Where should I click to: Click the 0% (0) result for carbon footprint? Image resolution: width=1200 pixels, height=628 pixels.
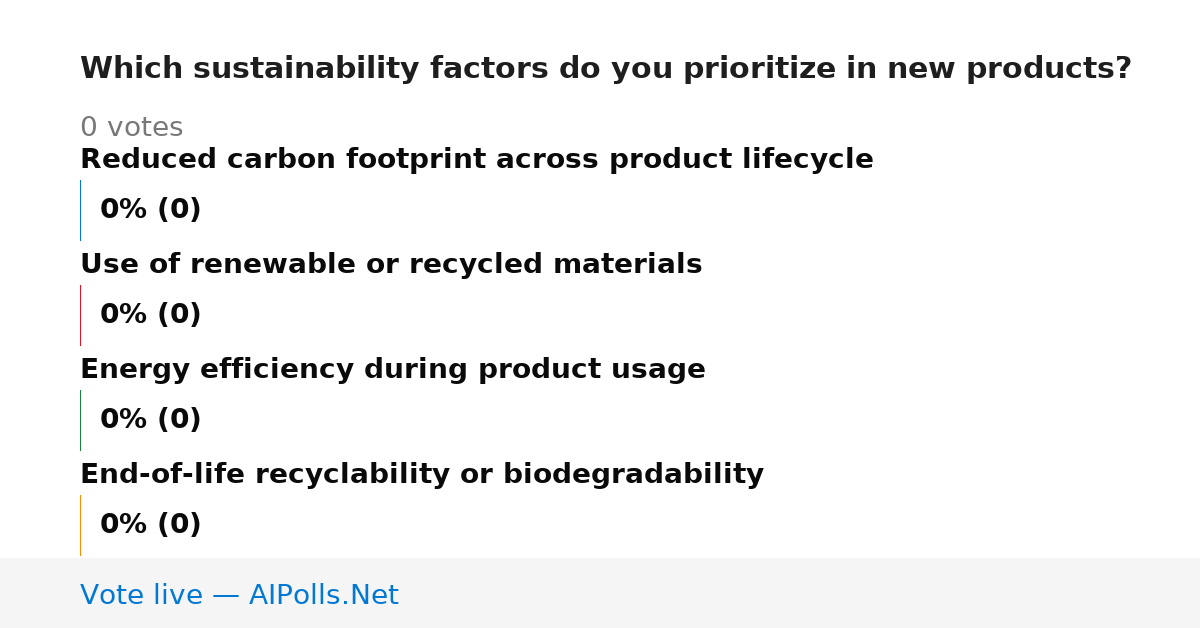(x=151, y=210)
